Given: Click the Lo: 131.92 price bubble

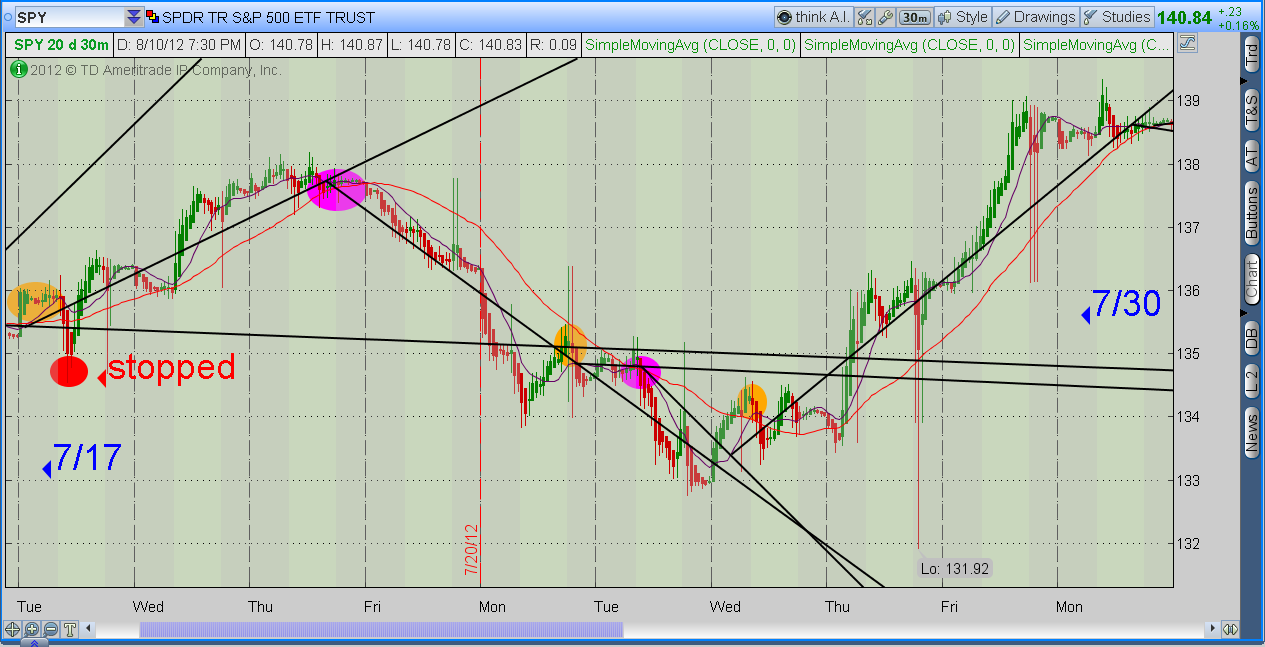Looking at the screenshot, I should pos(954,568).
